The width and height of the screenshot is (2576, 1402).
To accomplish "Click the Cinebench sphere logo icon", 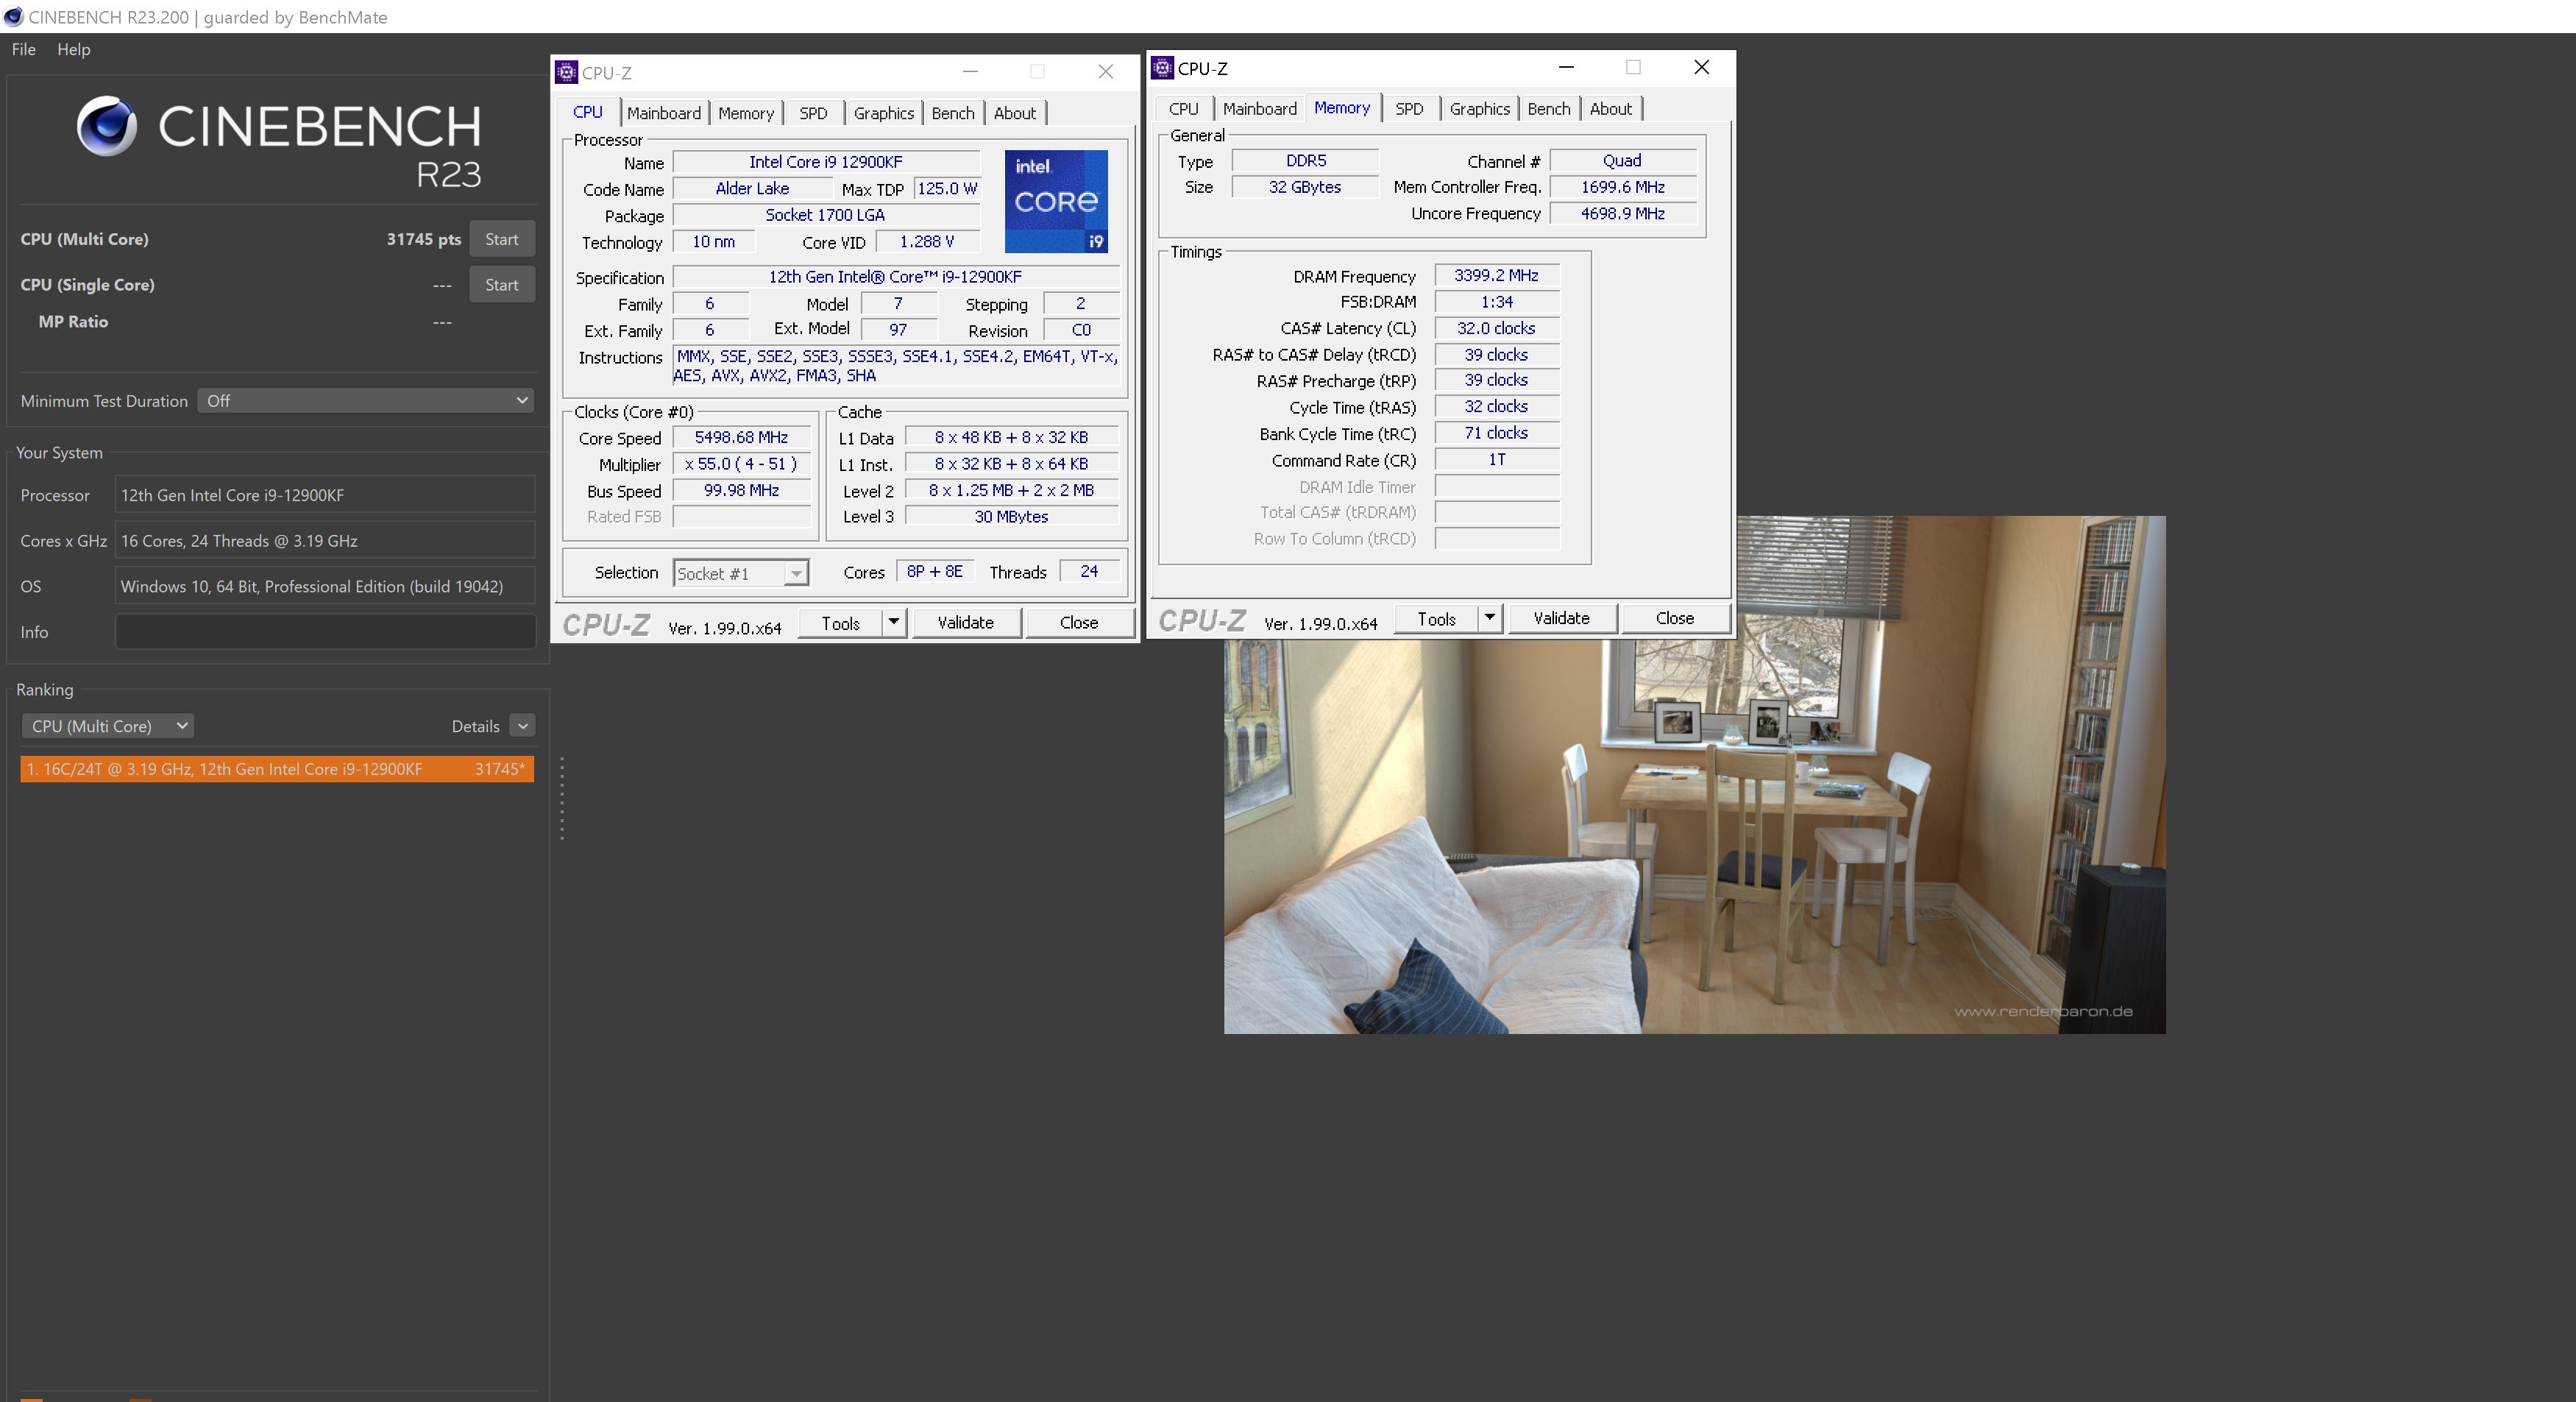I will (x=107, y=126).
